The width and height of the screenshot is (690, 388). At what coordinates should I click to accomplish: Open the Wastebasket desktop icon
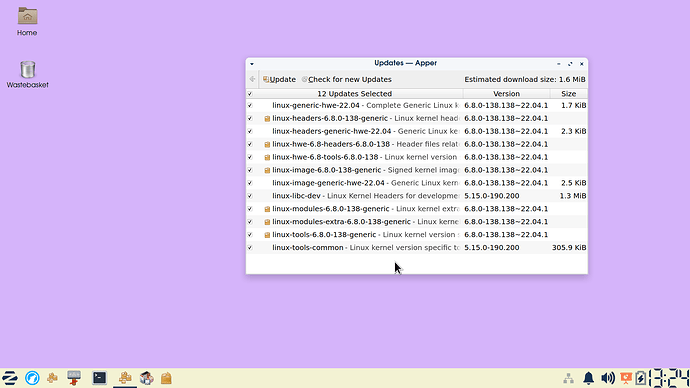tap(27, 74)
